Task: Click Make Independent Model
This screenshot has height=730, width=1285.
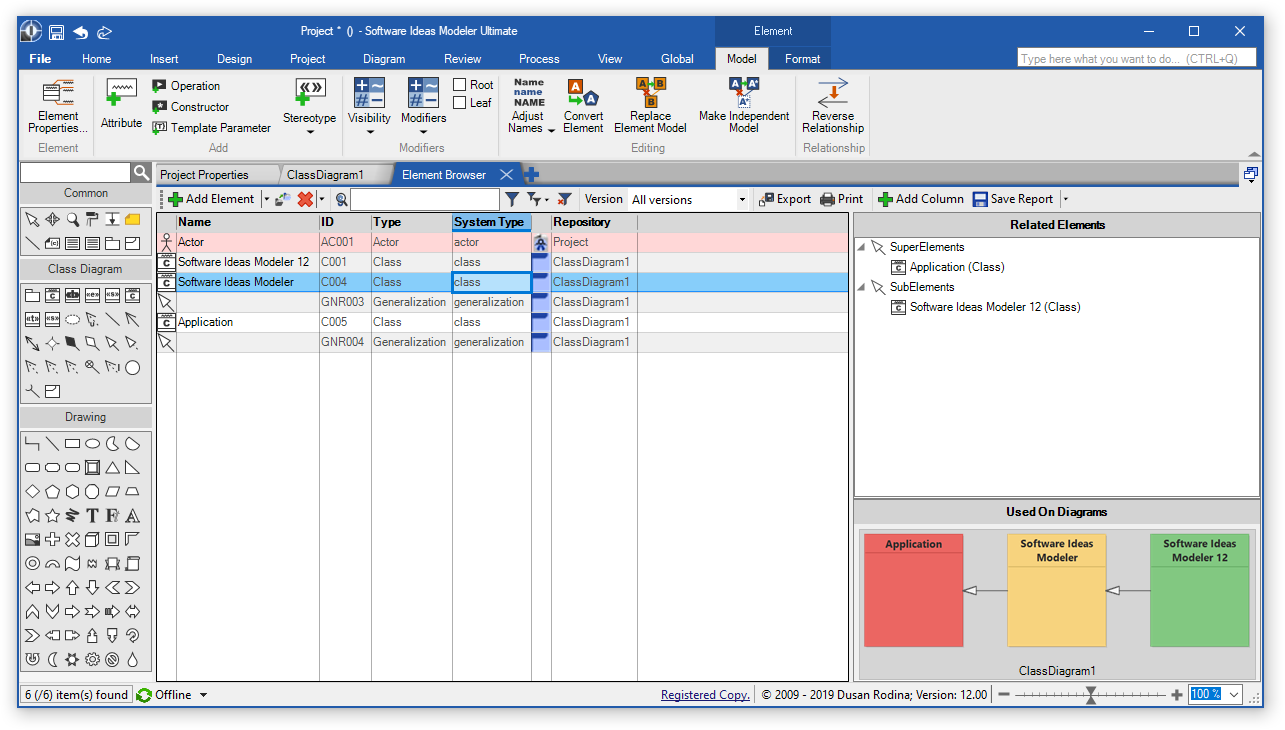Action: click(x=743, y=107)
